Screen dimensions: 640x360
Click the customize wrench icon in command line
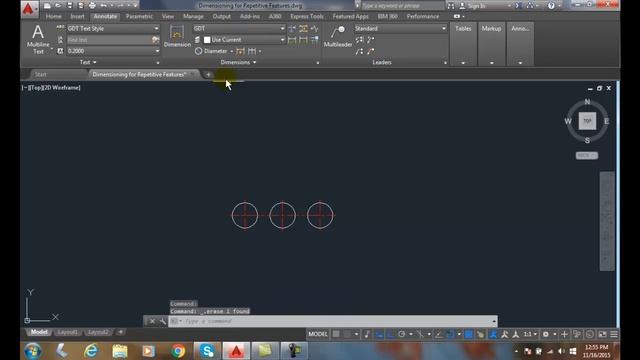163,321
